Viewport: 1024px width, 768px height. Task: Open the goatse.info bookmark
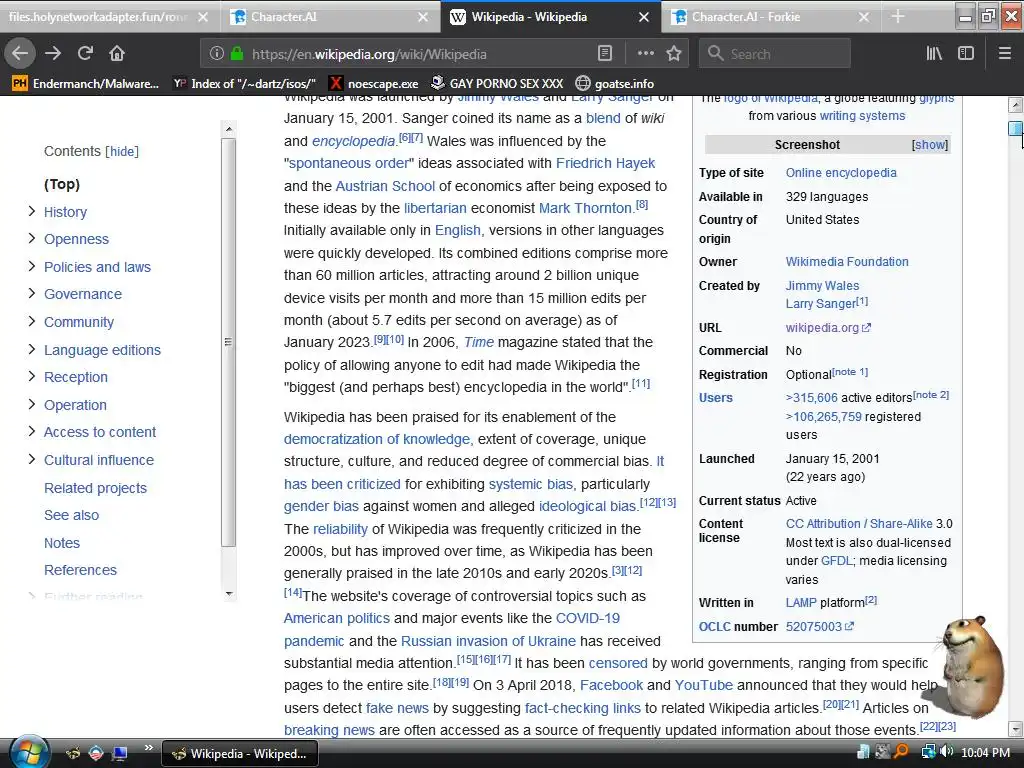pyautogui.click(x=615, y=84)
